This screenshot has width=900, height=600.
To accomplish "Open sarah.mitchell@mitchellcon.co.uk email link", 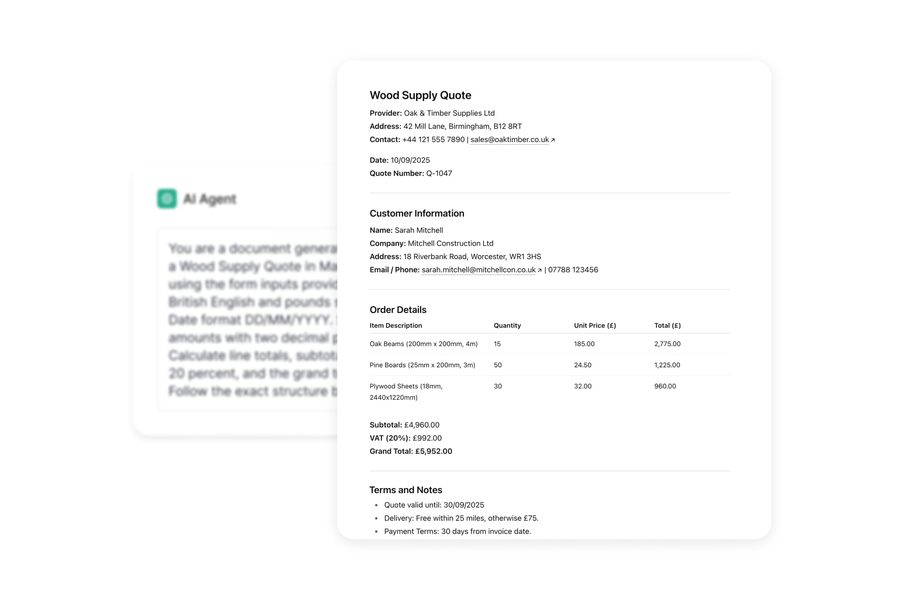I will tap(478, 270).
